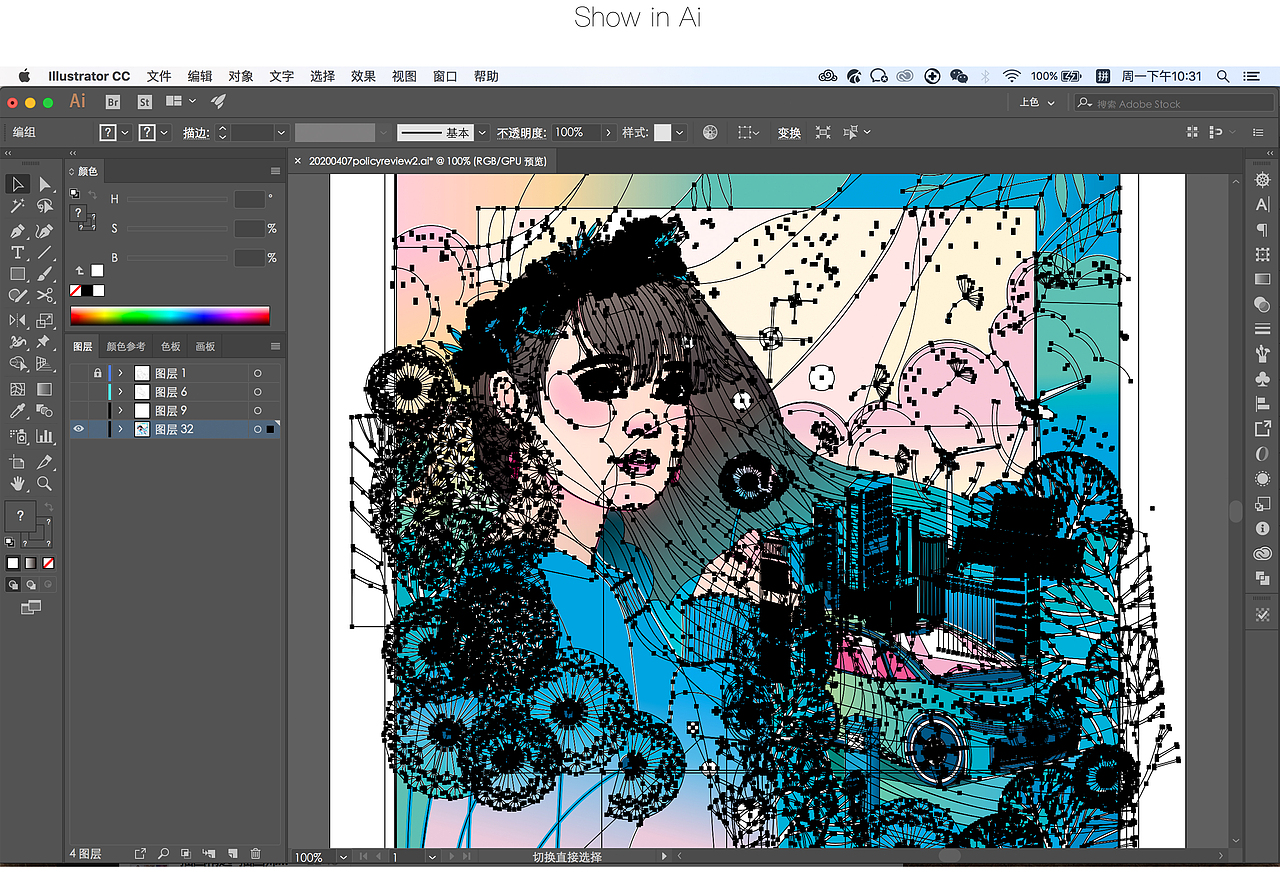Activate the Artboard tool

coord(17,462)
